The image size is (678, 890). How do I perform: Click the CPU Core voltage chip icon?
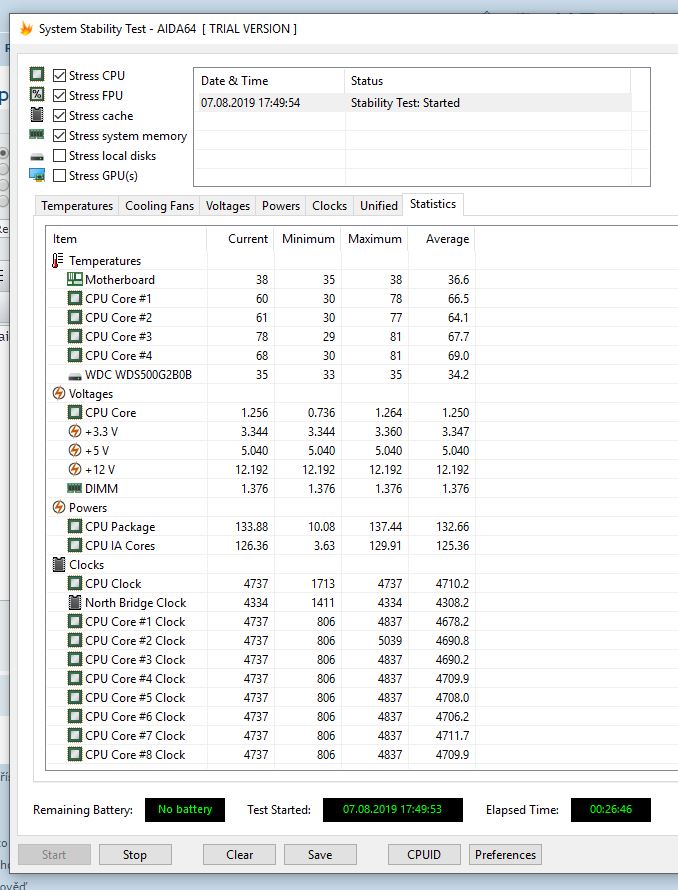tap(74, 412)
